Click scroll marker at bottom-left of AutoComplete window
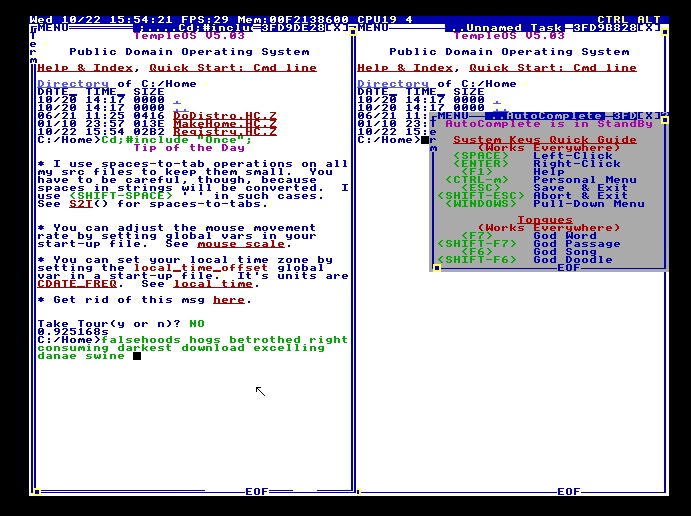This screenshot has width=691, height=516. coord(437,268)
